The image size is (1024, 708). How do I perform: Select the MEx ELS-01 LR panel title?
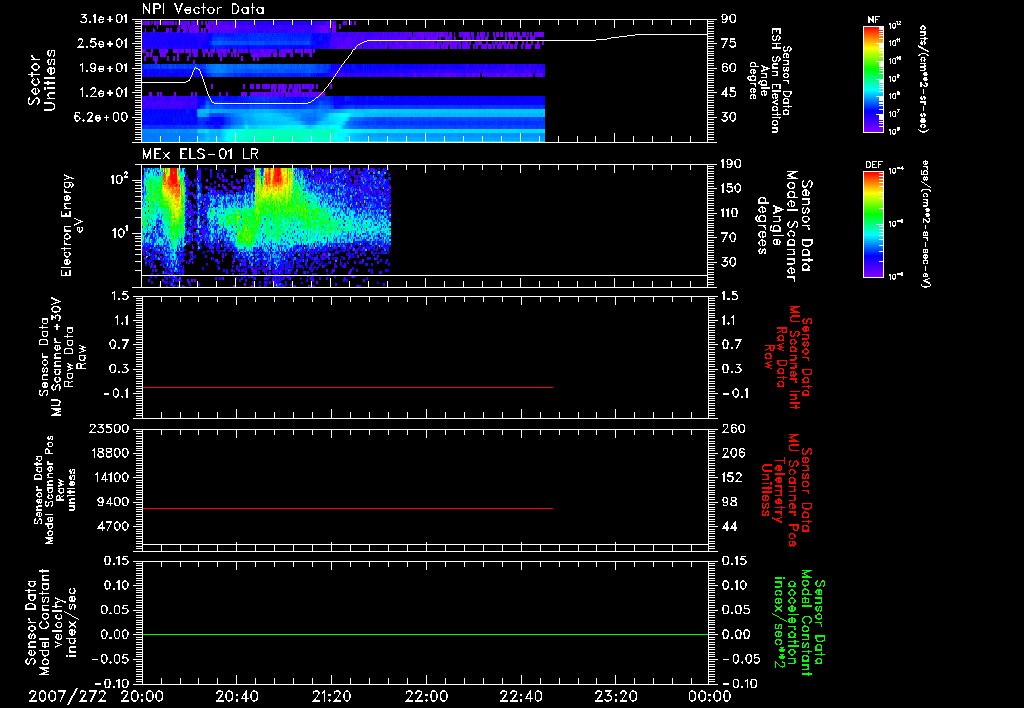pos(200,154)
